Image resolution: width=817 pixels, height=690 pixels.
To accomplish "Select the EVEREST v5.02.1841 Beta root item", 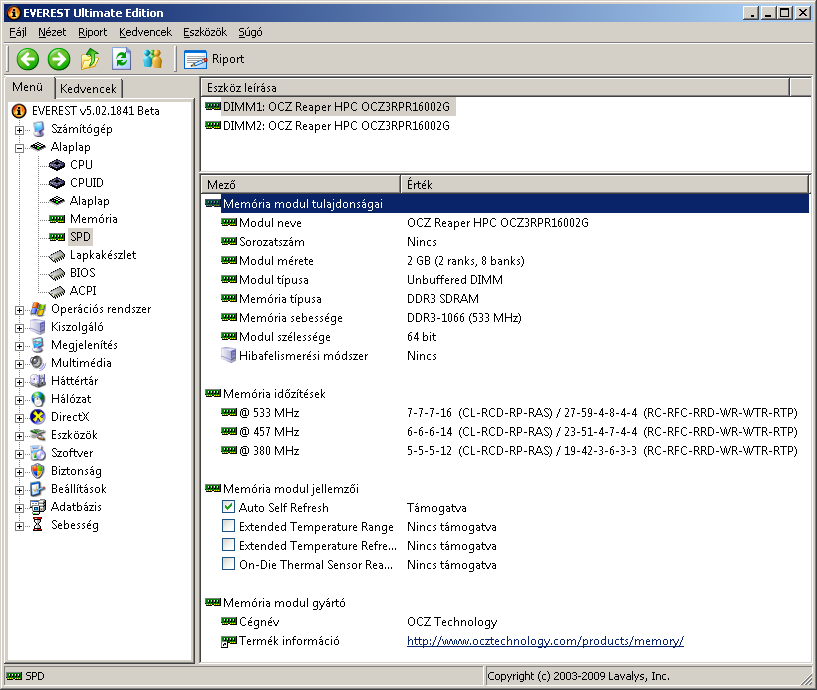I will tap(95, 111).
